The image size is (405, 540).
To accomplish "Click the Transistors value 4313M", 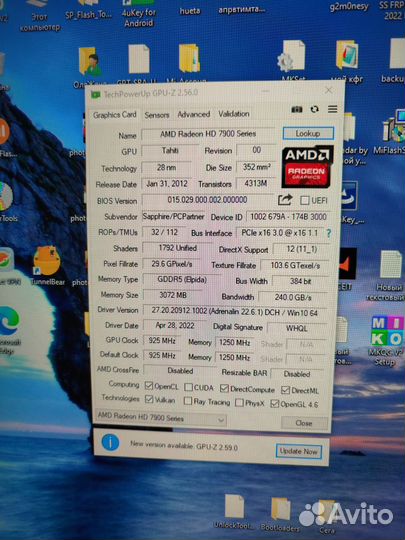I will [x=255, y=184].
